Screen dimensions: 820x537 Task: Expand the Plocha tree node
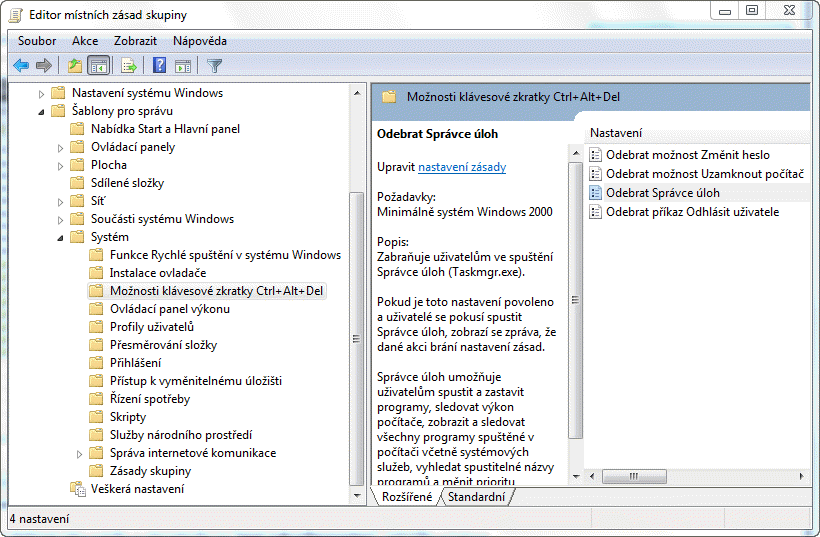click(60, 166)
